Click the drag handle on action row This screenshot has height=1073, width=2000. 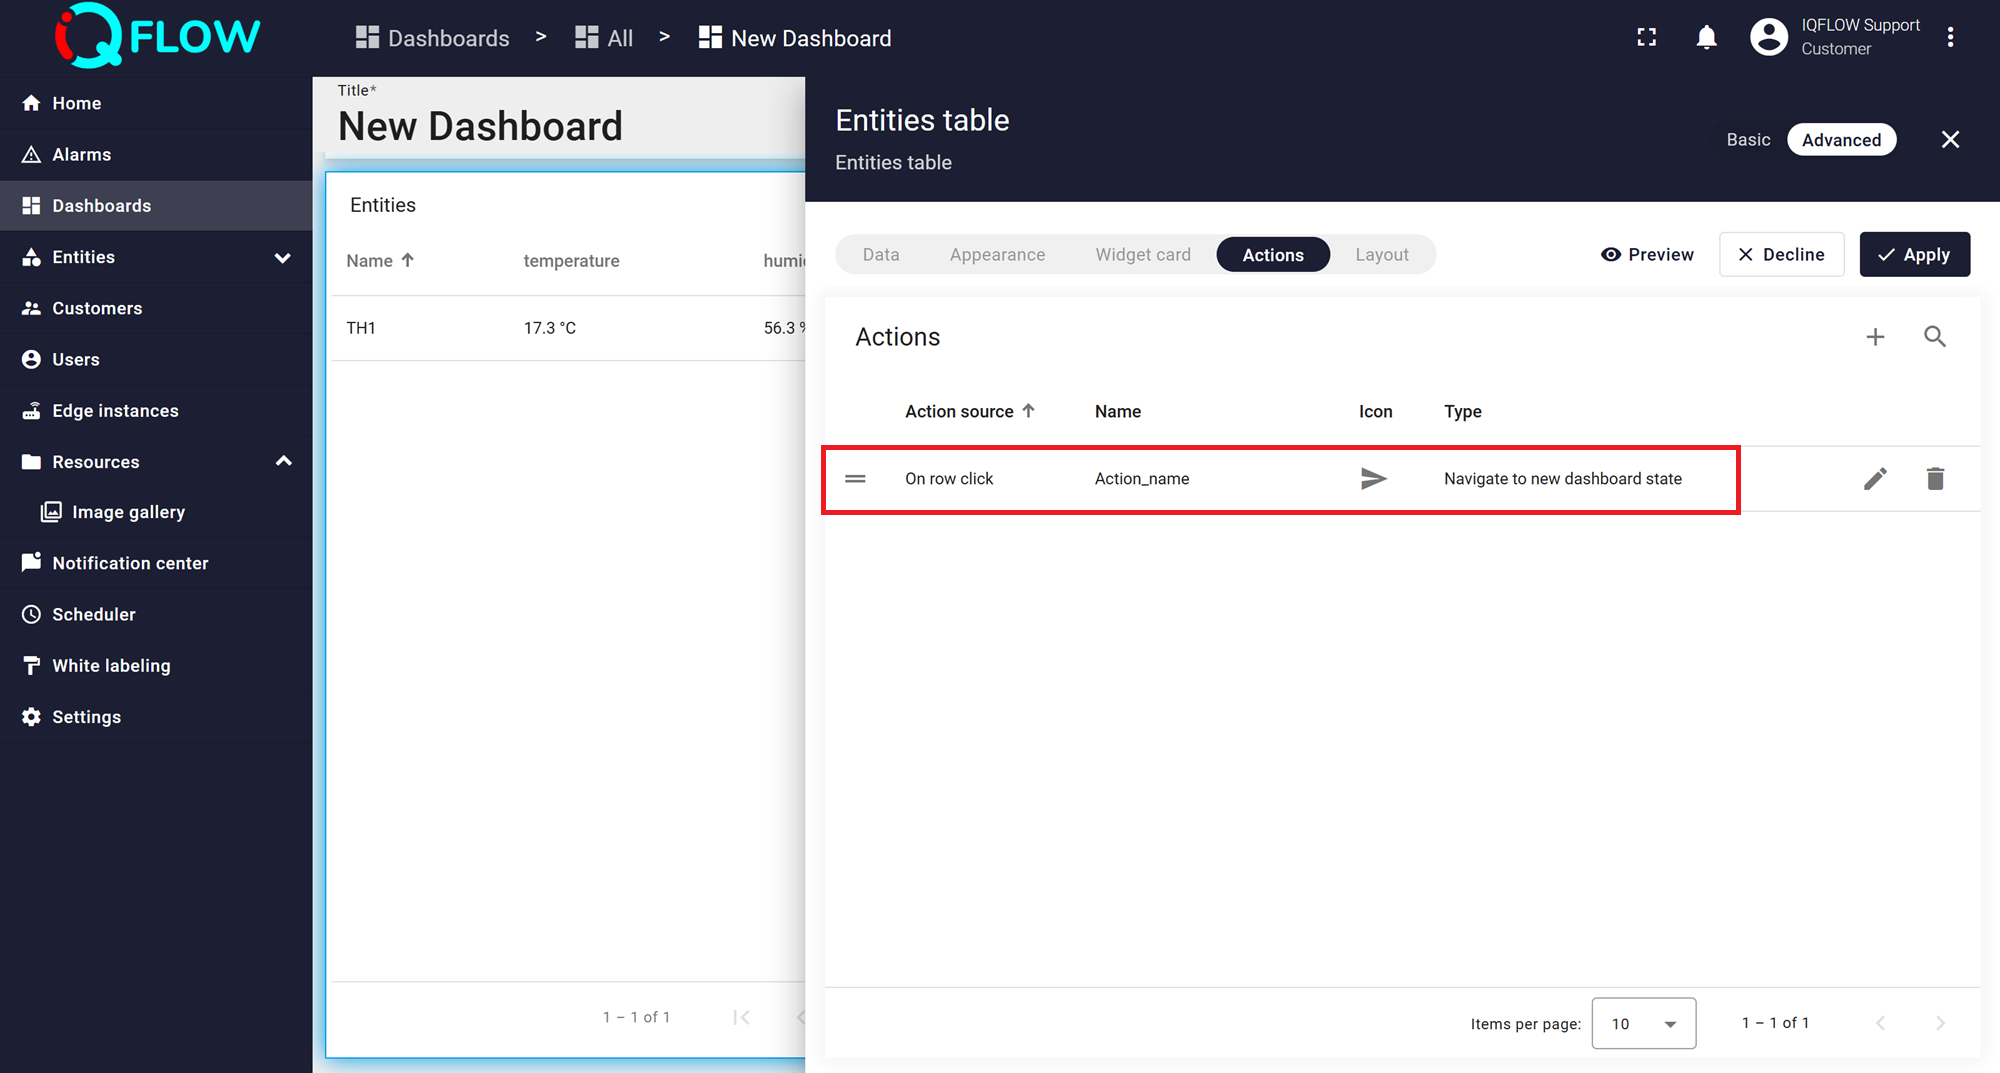click(855, 479)
